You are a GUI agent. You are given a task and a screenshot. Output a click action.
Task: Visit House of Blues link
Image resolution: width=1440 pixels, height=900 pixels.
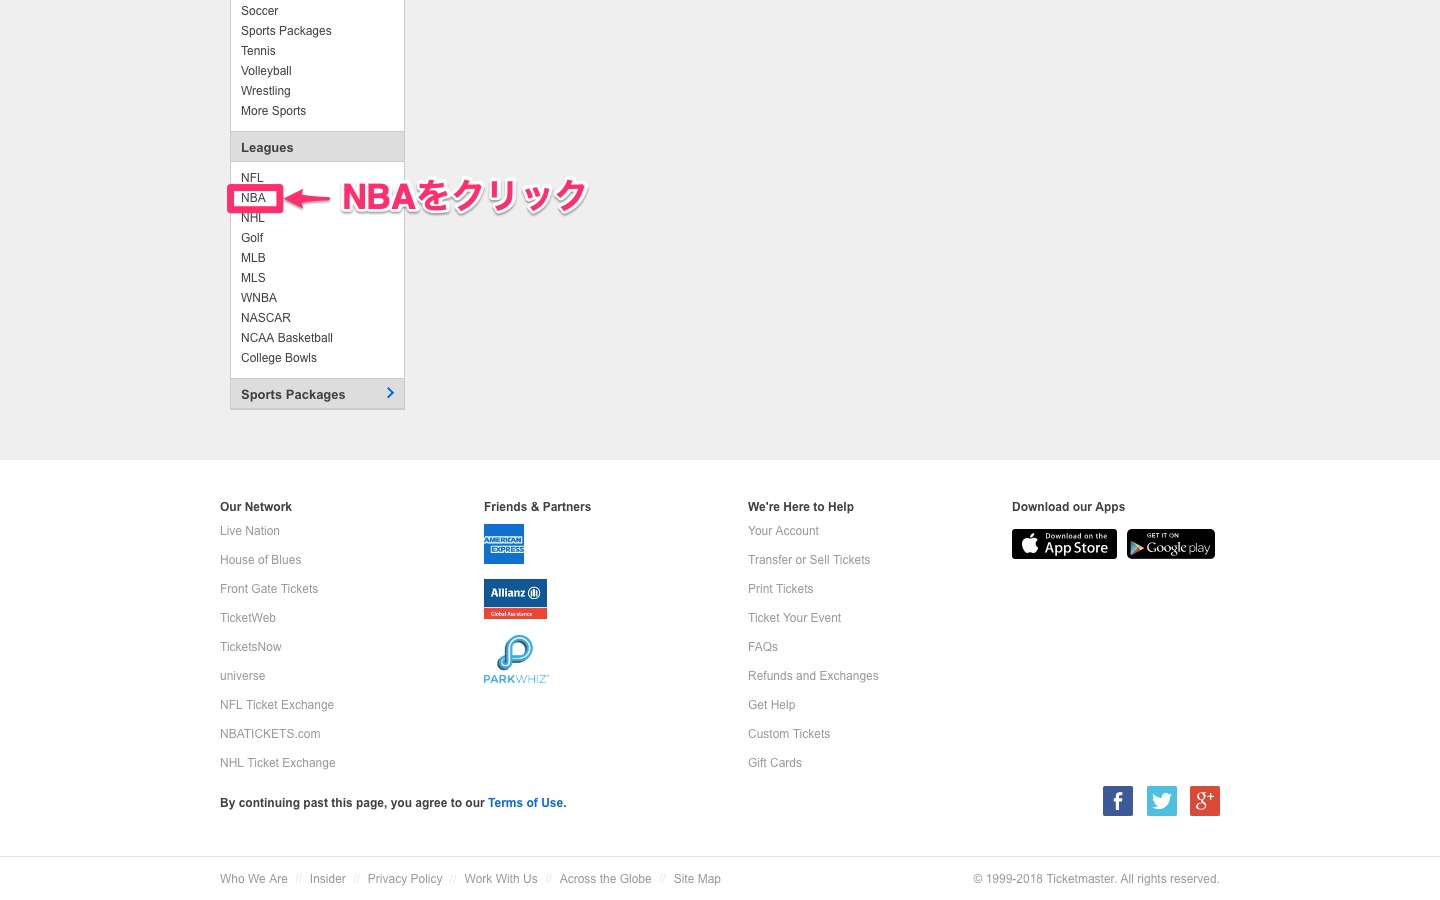(x=260, y=560)
